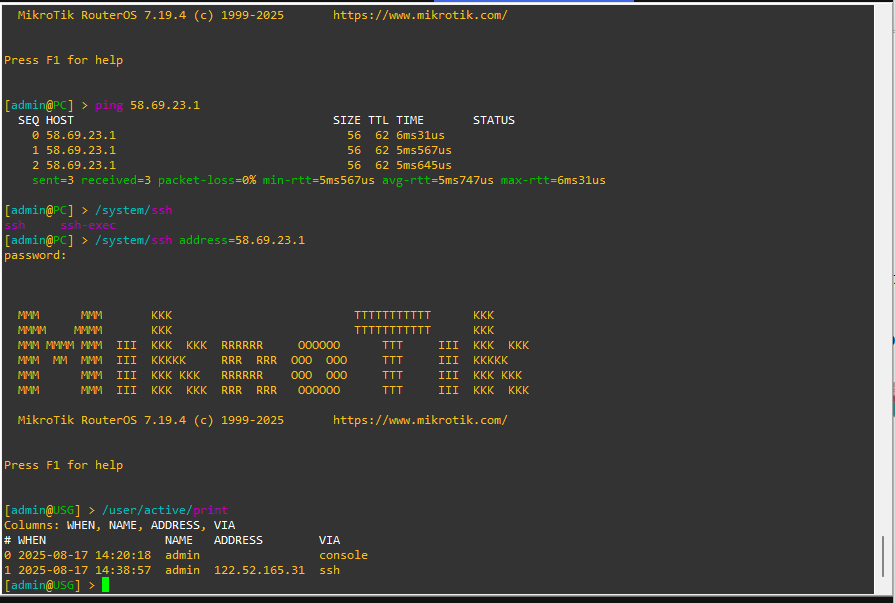
Task: Click 'admin' in the console session row
Action: tap(183, 555)
